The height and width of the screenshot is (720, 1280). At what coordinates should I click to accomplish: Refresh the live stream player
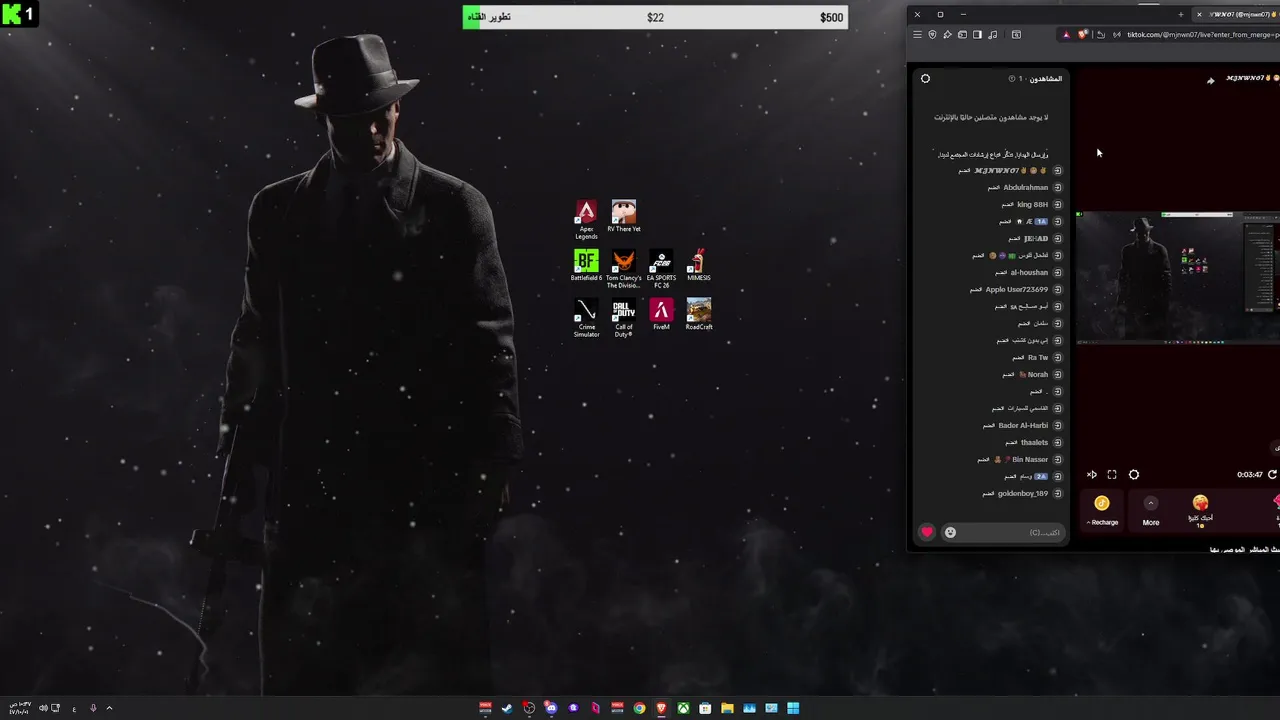(1273, 475)
